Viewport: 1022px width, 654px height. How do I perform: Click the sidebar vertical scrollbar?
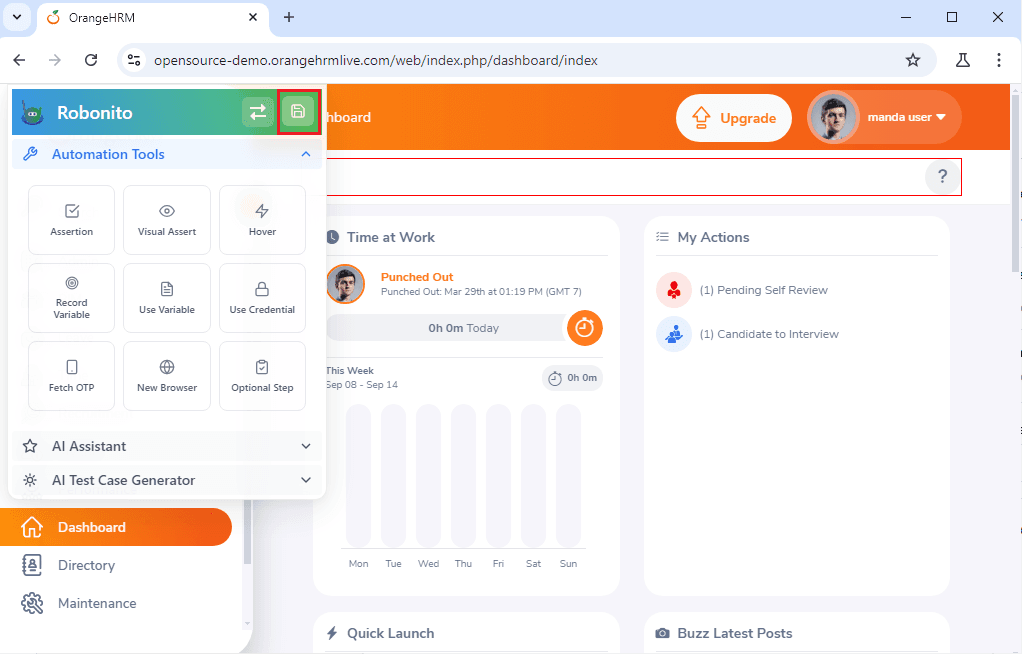(x=247, y=531)
